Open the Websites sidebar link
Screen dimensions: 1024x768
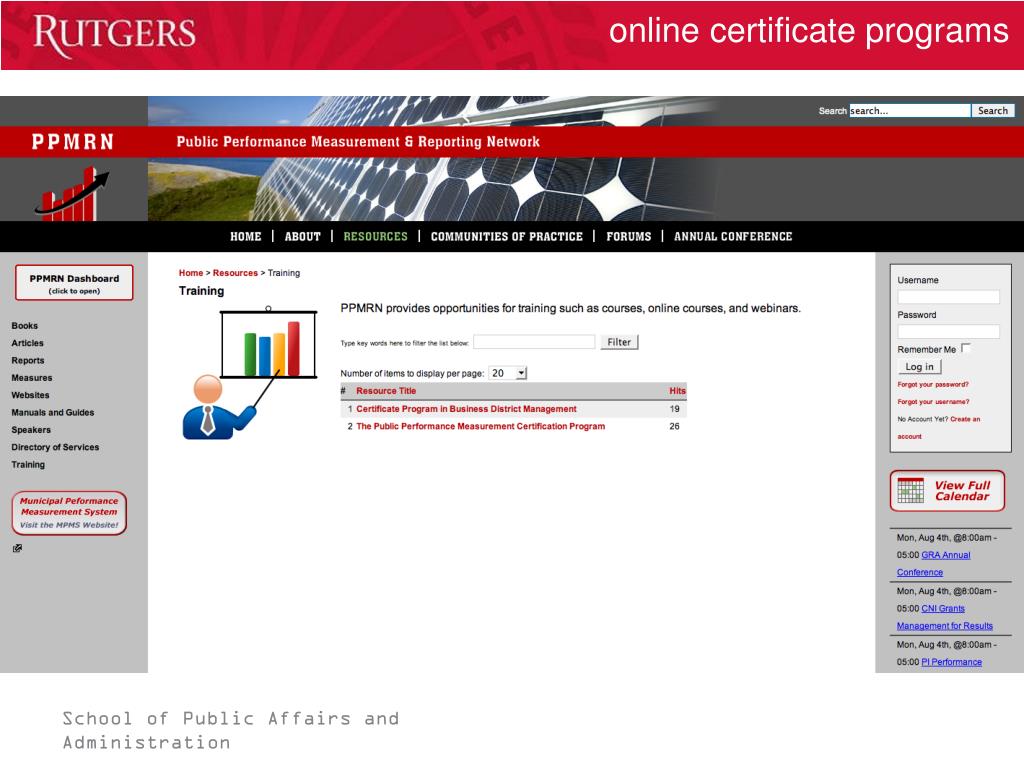coord(30,395)
